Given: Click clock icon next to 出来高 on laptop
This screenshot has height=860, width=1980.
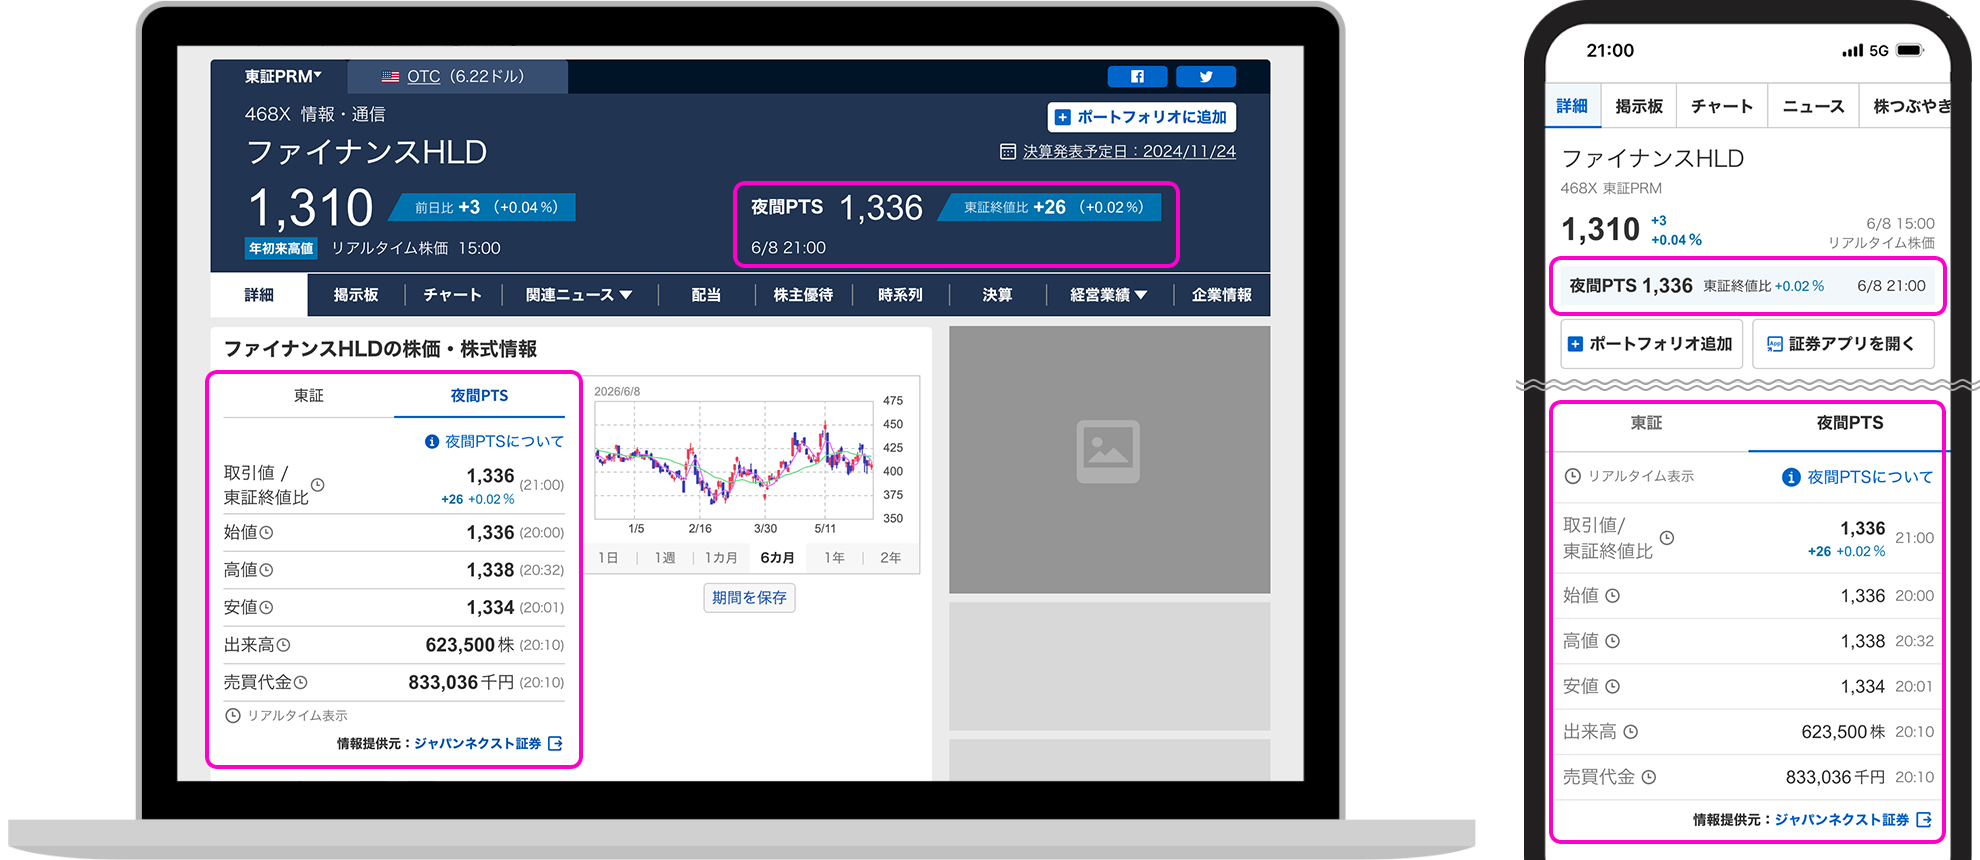Looking at the screenshot, I should pos(284,645).
